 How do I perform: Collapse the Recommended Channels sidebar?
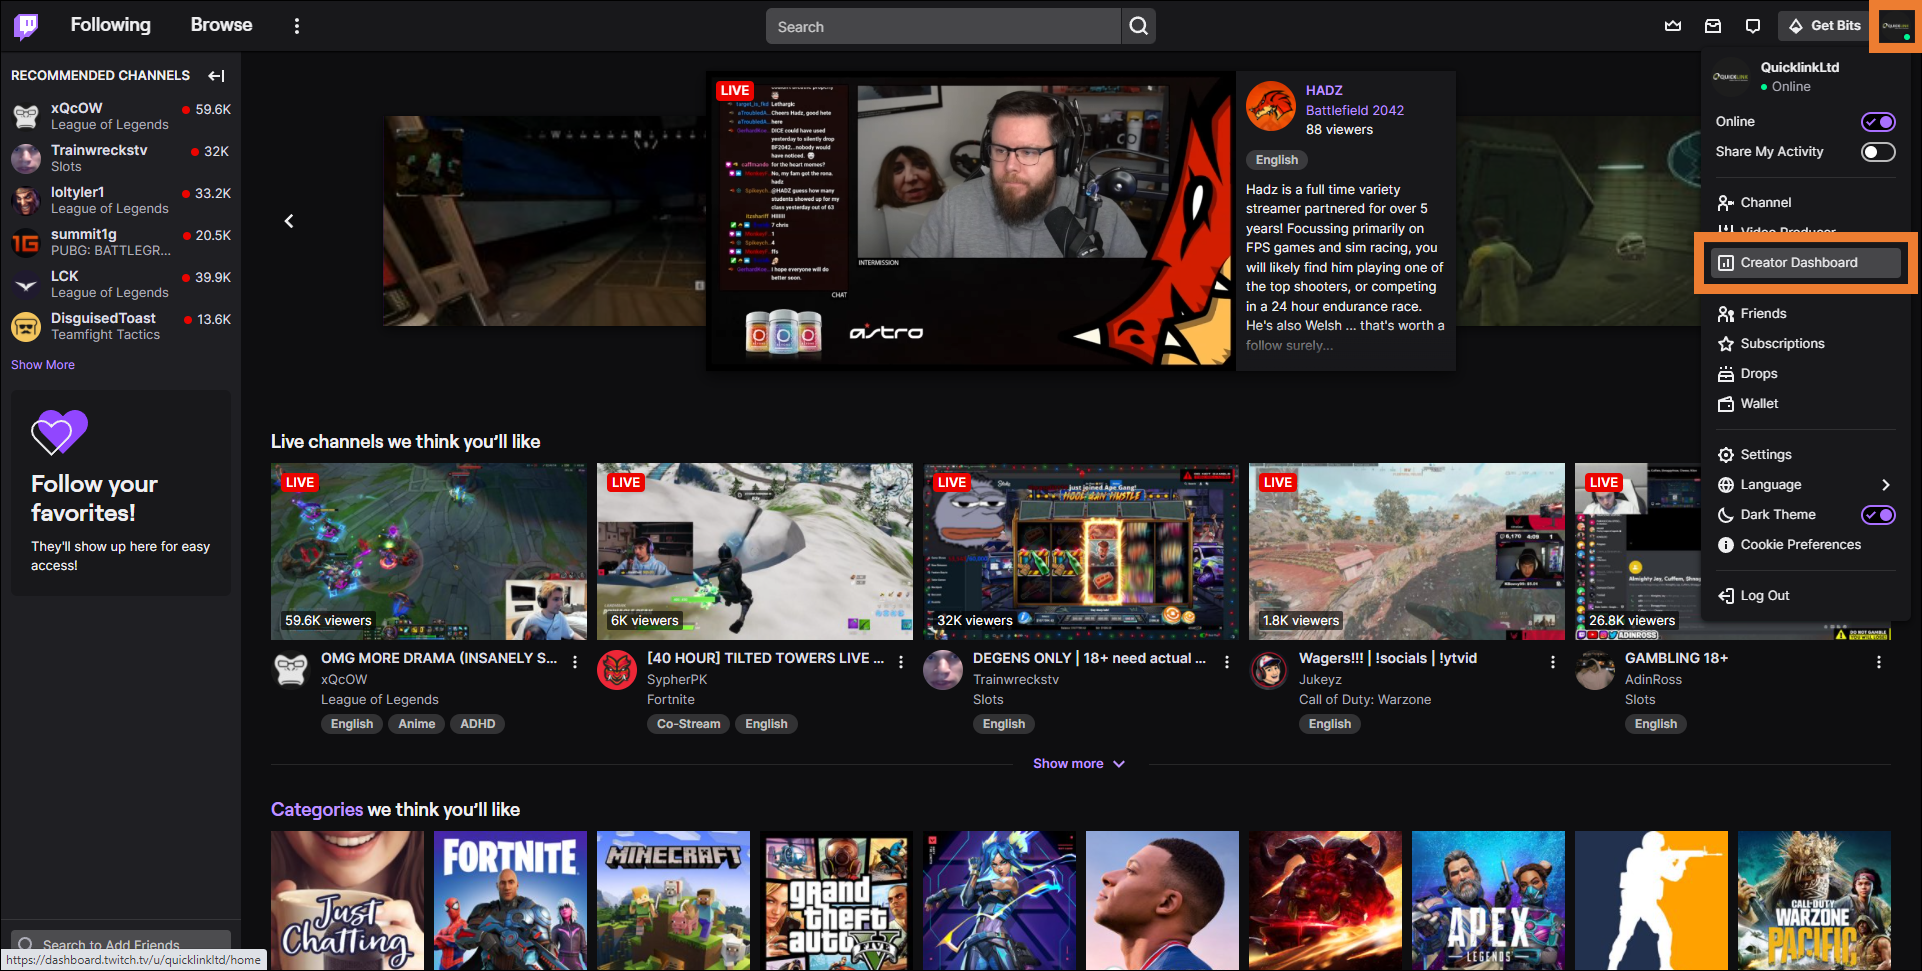(216, 76)
